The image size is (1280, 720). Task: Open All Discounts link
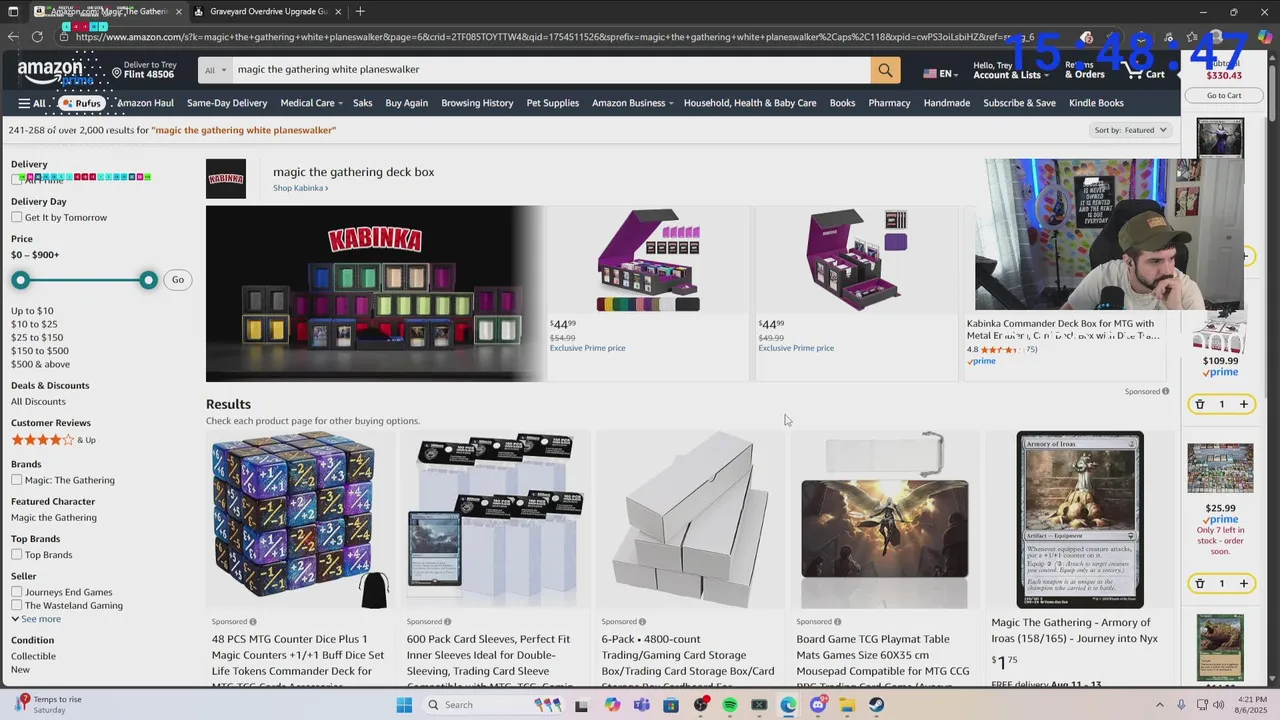[38, 402]
